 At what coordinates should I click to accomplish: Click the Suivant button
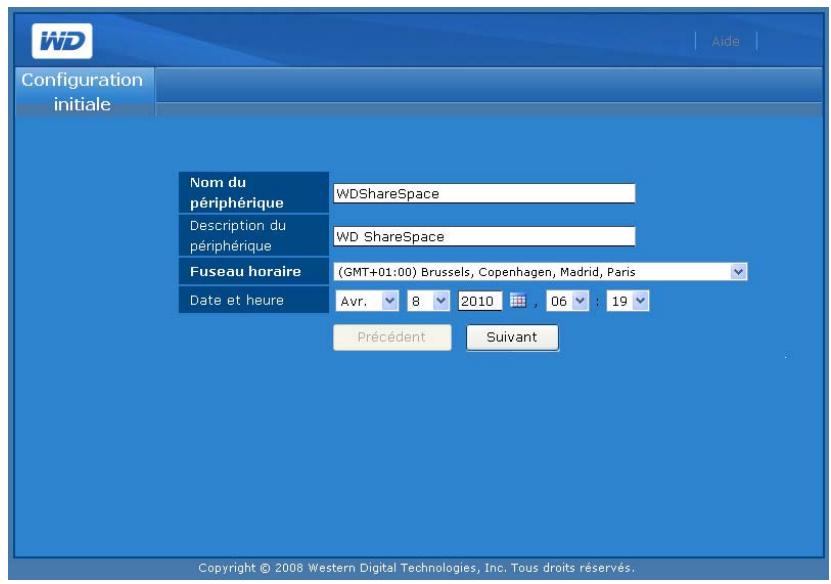point(512,337)
